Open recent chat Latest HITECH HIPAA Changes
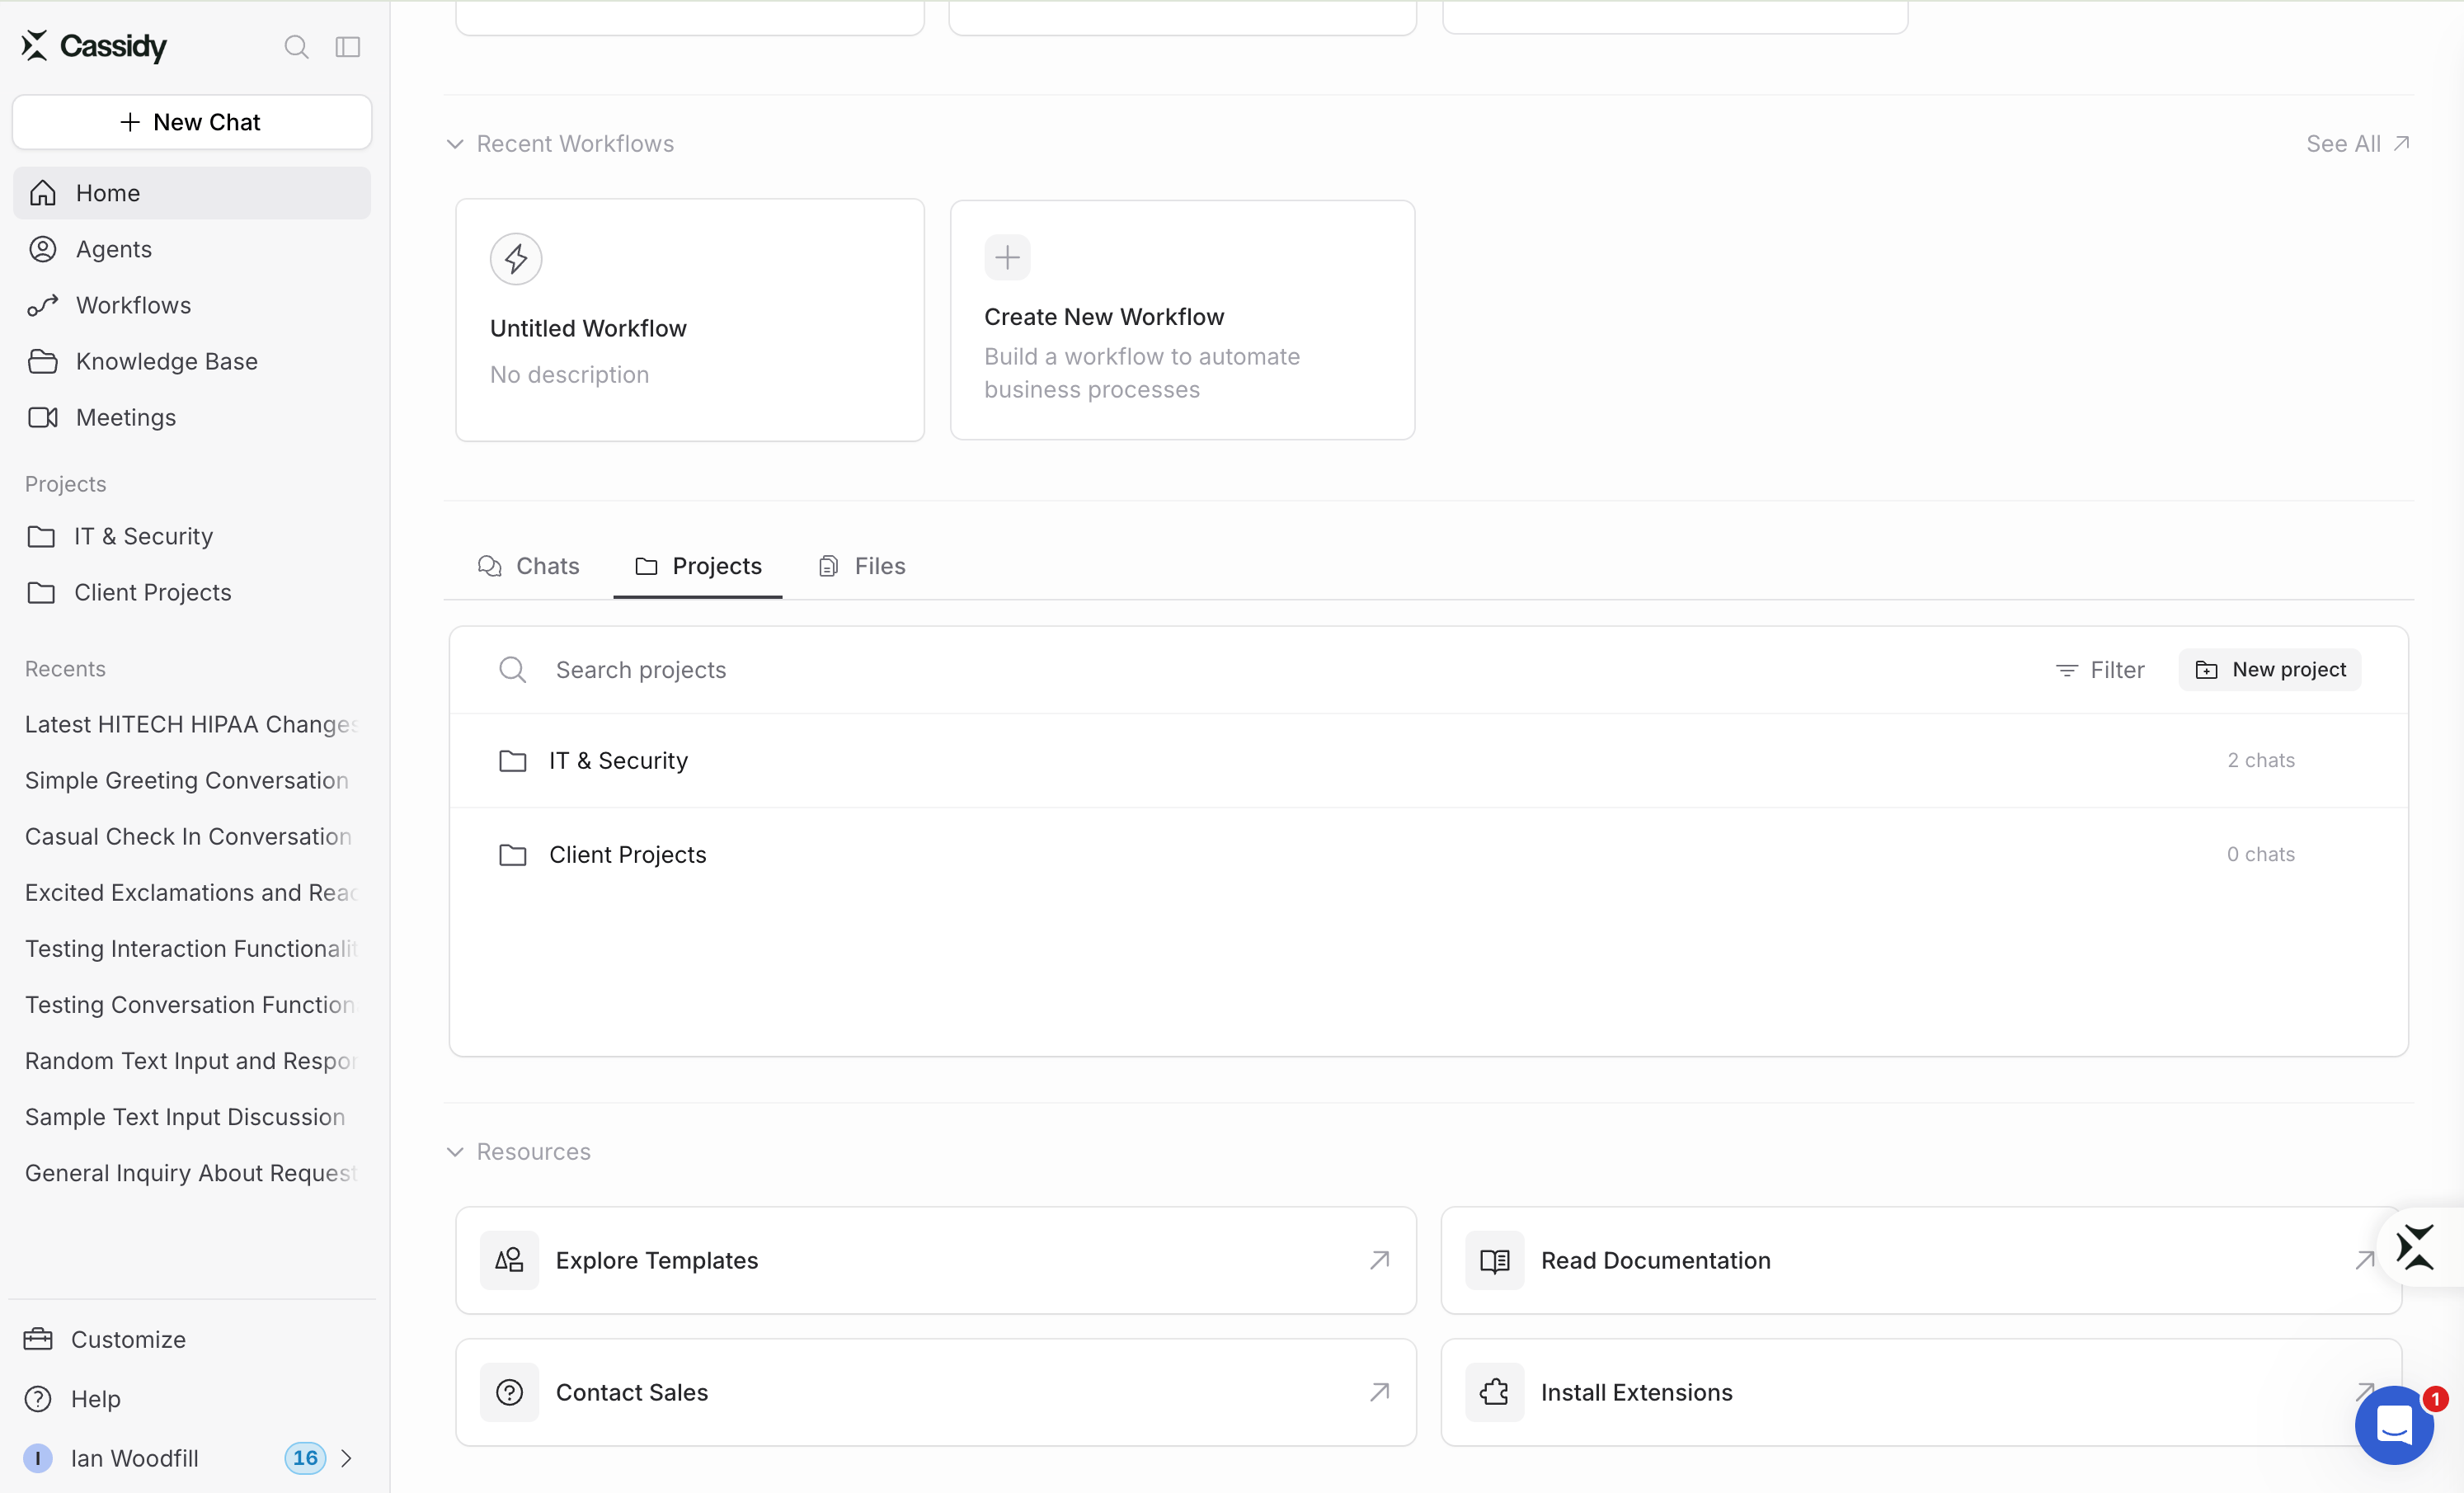2464x1493 pixels. click(192, 724)
